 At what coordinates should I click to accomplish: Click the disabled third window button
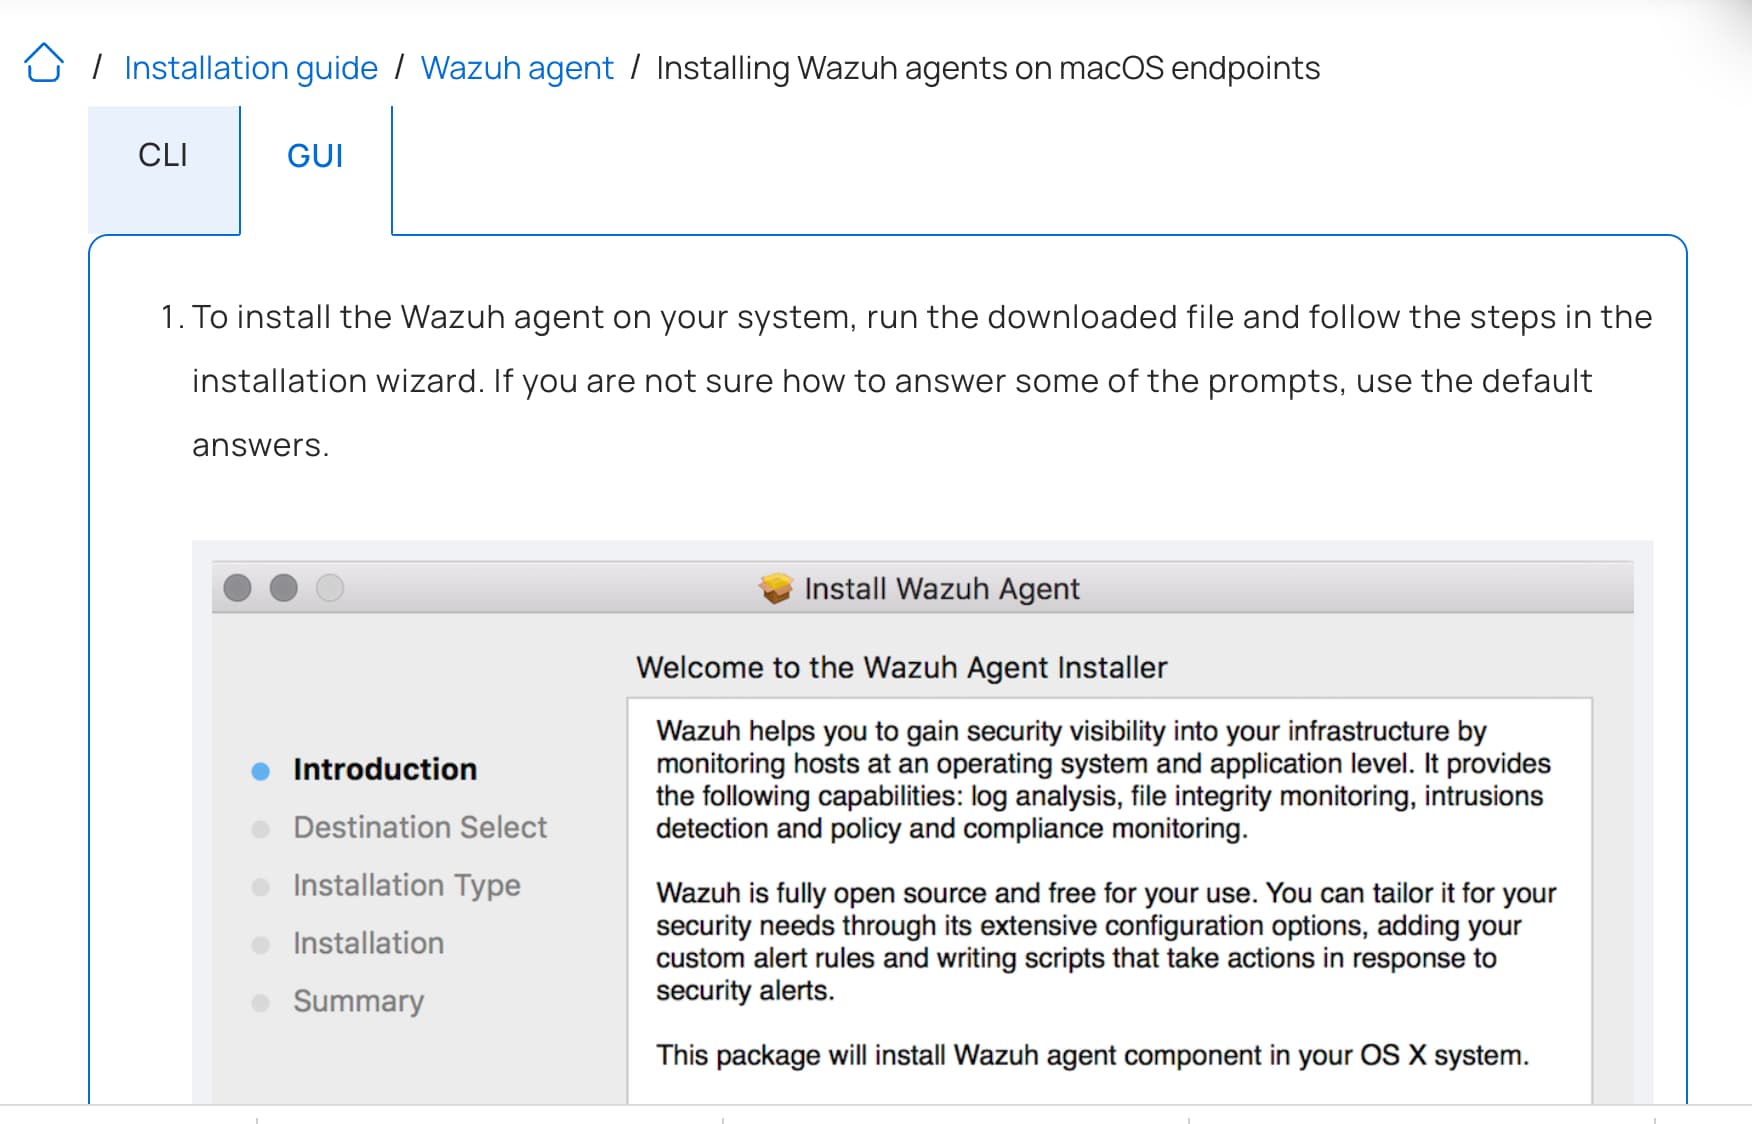tap(330, 588)
